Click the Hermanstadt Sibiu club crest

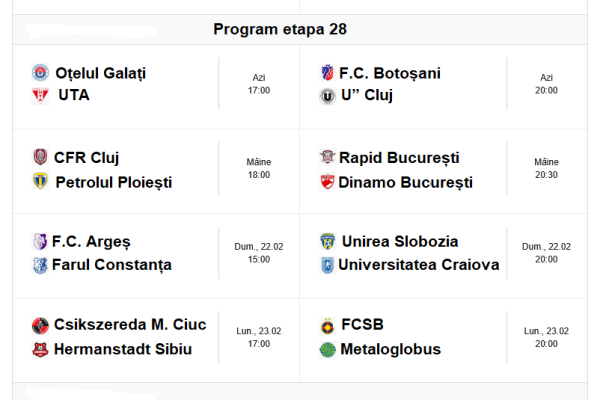coord(40,349)
